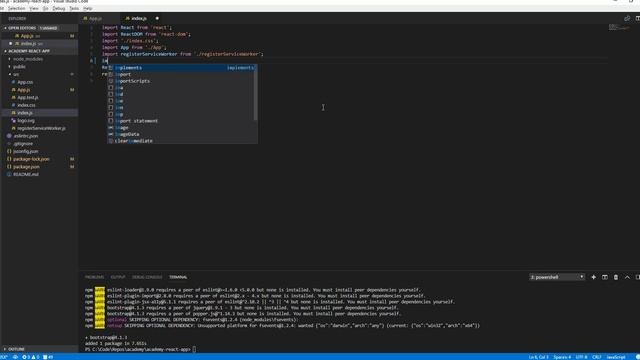The height and width of the screenshot is (360, 640).
Task: Click the terminal prompt input line
Action: point(140,349)
